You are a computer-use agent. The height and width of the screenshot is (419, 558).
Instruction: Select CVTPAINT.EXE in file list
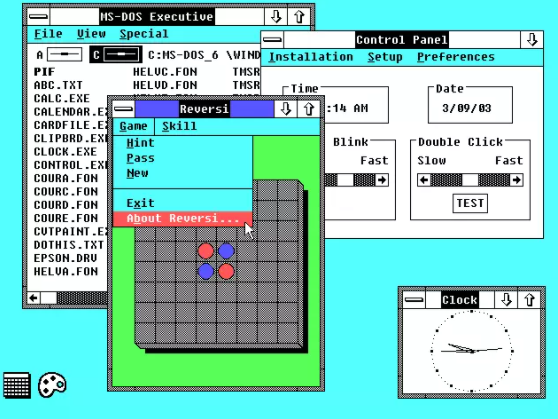pyautogui.click(x=70, y=232)
